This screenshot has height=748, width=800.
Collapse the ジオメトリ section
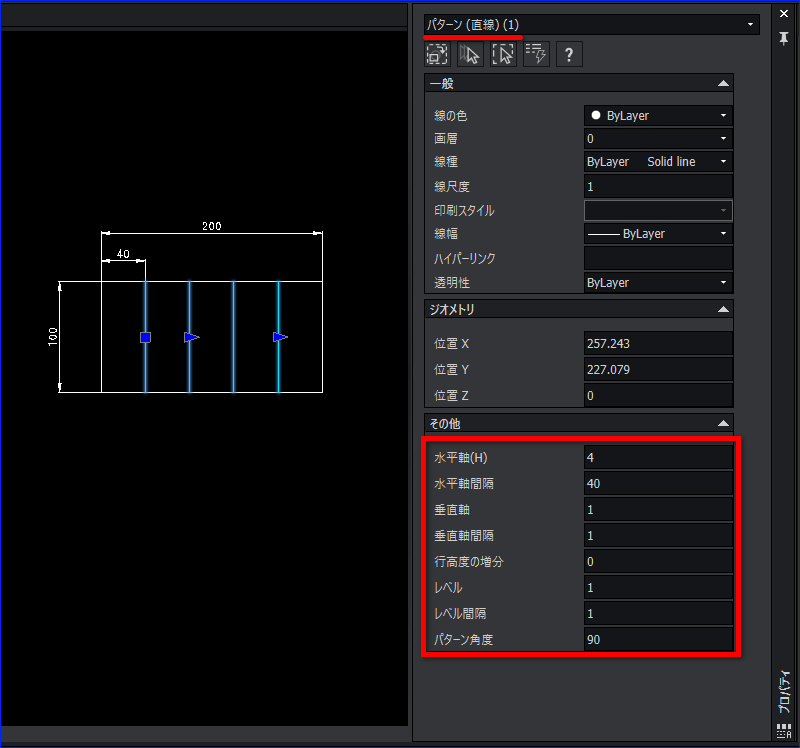[723, 309]
